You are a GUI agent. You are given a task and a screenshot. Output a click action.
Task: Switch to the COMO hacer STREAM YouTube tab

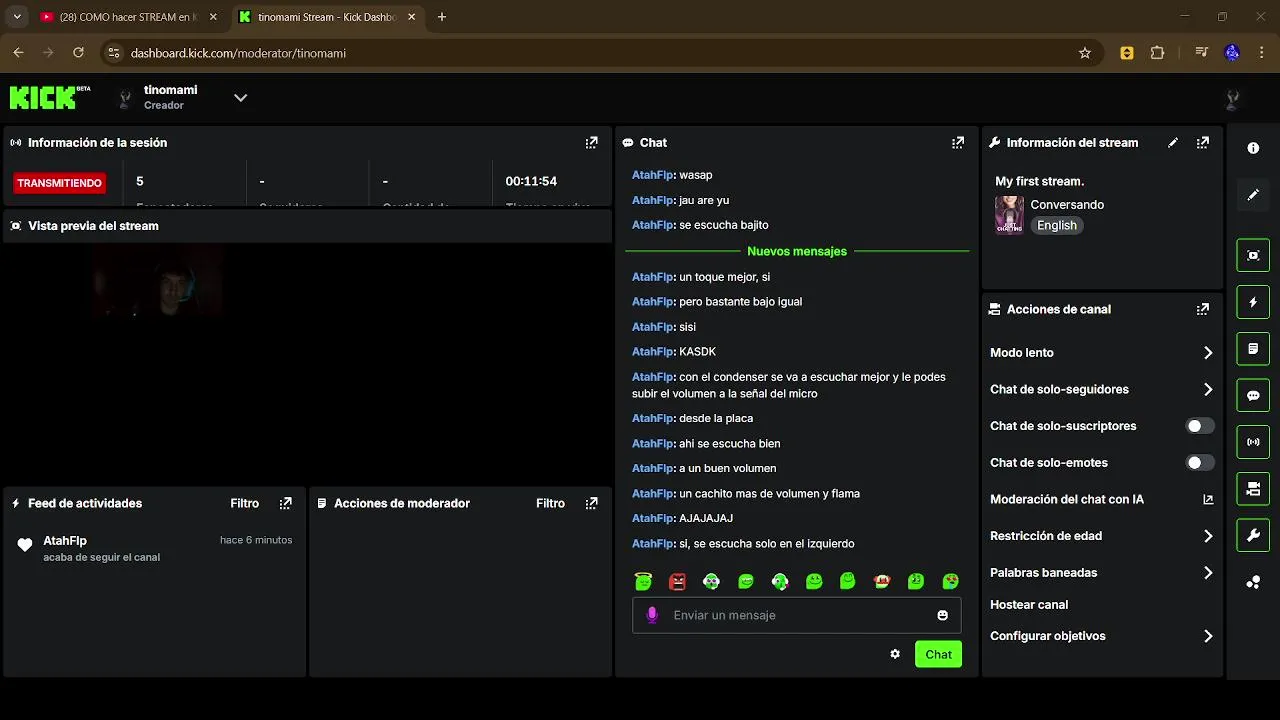point(128,17)
